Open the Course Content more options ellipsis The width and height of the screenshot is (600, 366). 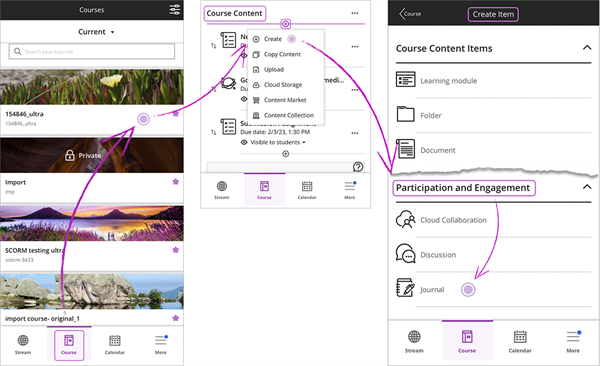click(x=355, y=13)
